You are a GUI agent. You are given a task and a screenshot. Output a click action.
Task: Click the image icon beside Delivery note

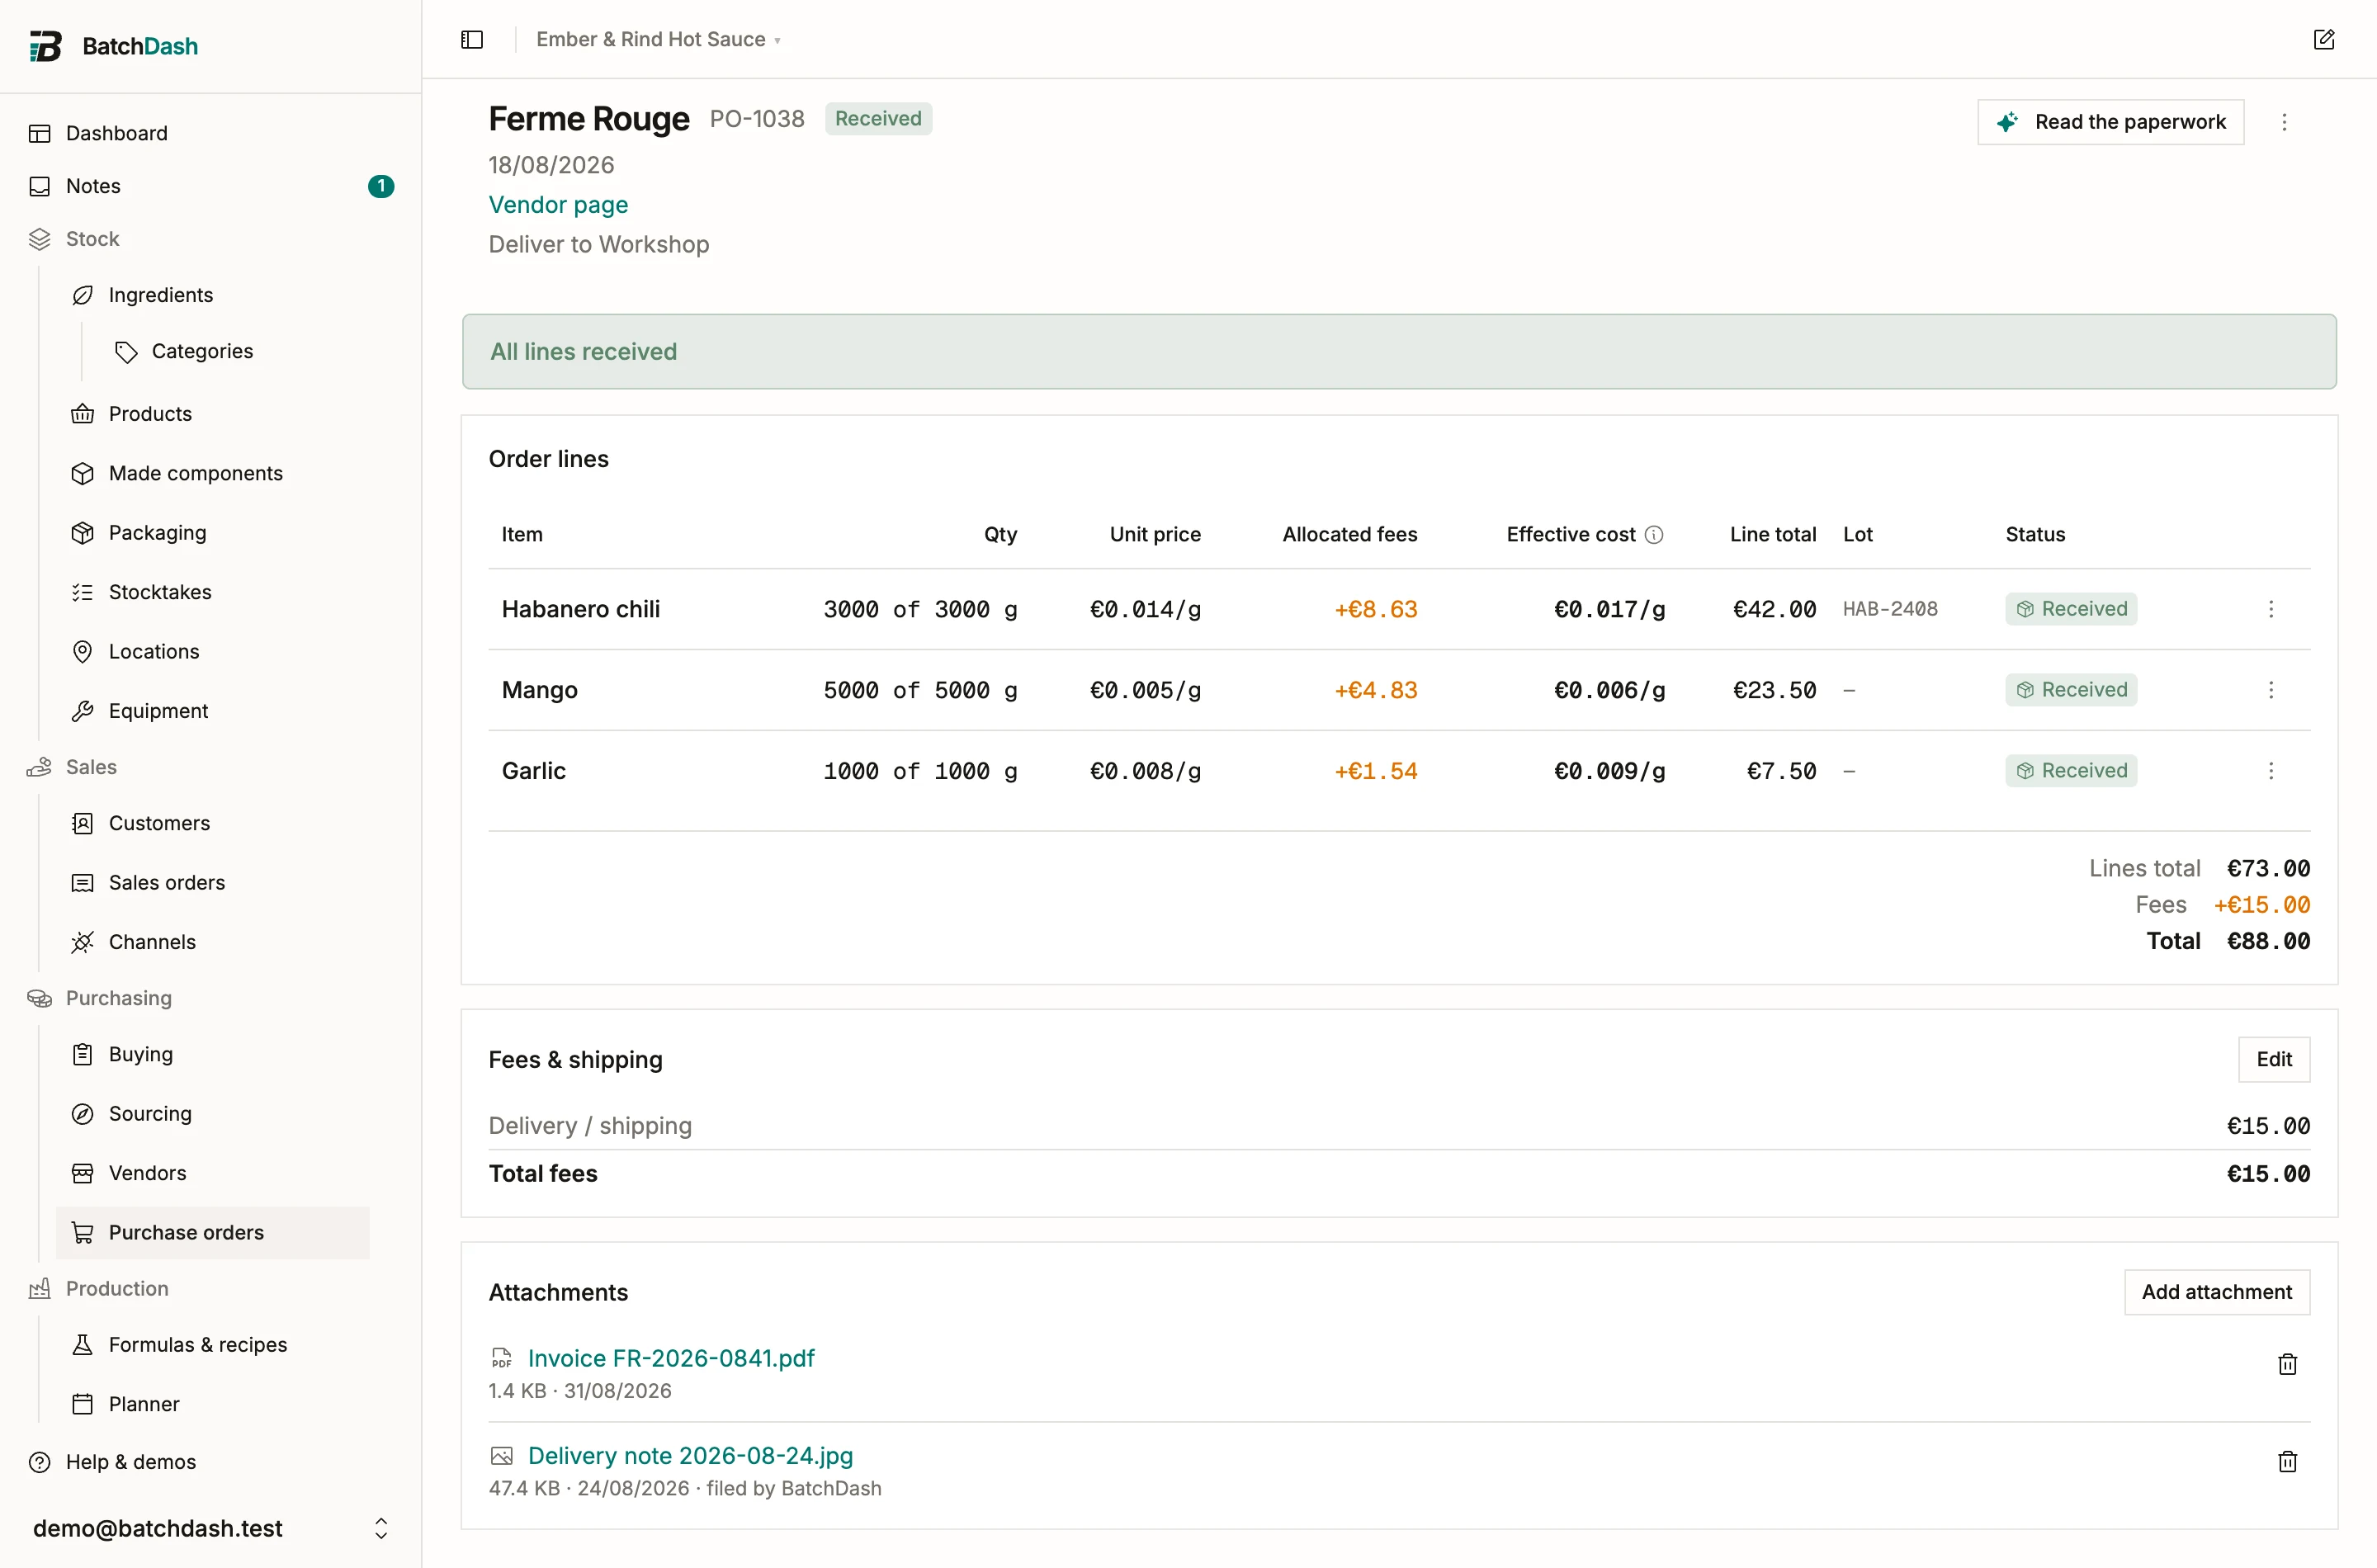pyautogui.click(x=501, y=1456)
